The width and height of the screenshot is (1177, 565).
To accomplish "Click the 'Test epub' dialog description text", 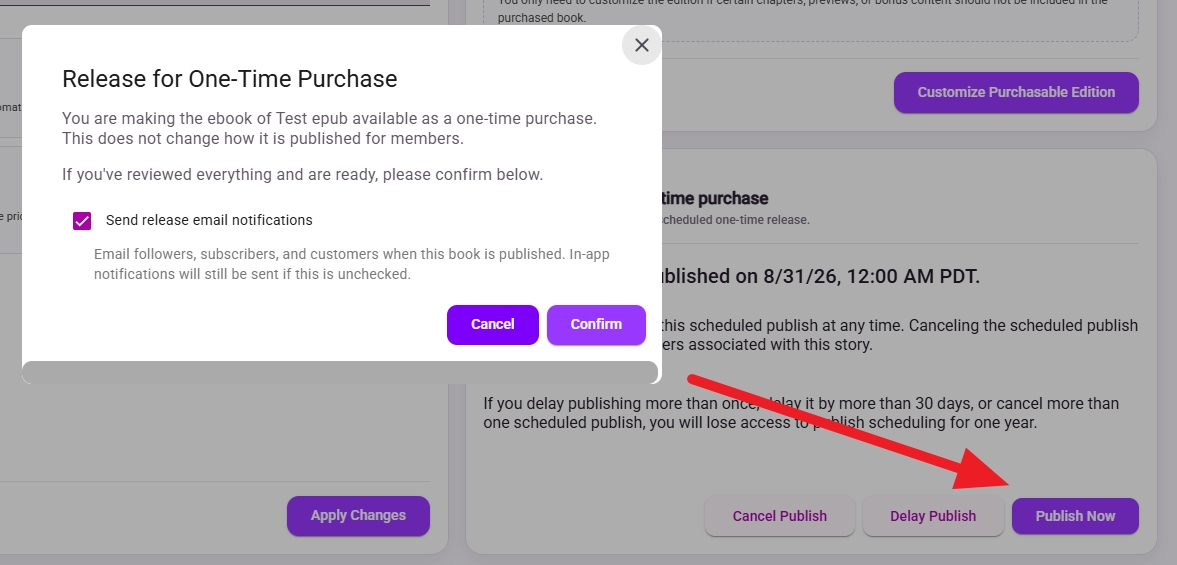I will tap(329, 128).
